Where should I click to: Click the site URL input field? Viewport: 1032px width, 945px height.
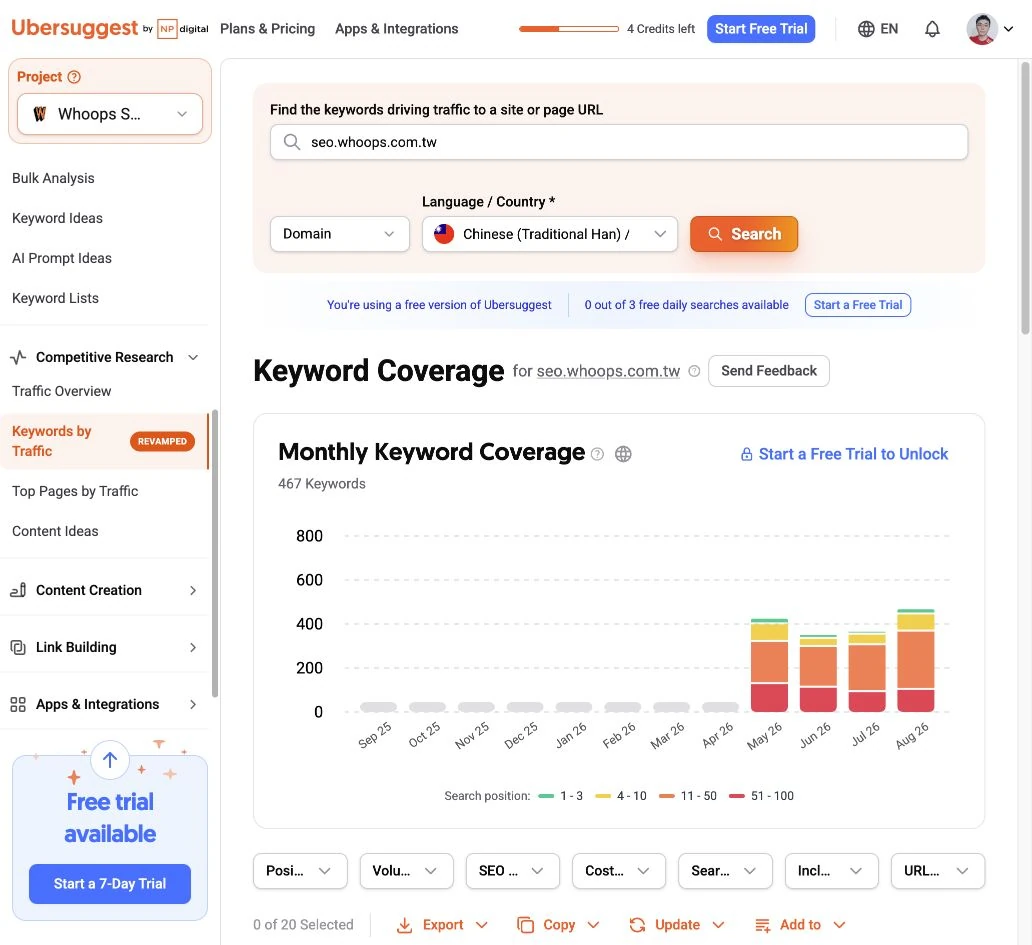[619, 142]
